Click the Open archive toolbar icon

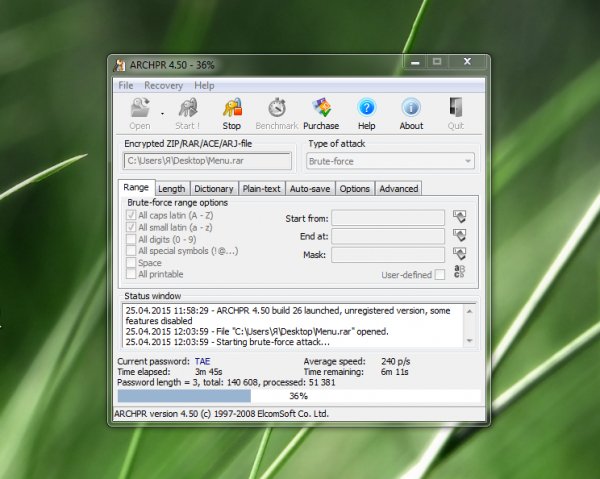click(x=140, y=114)
